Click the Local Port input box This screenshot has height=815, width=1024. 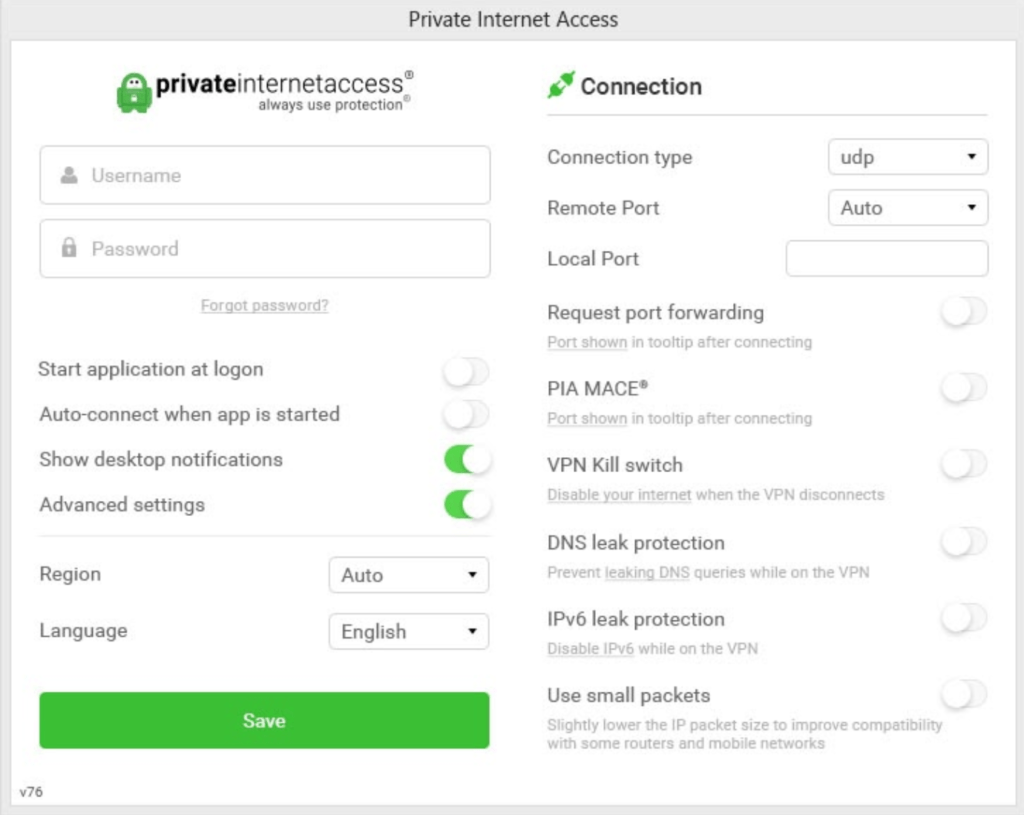(886, 258)
